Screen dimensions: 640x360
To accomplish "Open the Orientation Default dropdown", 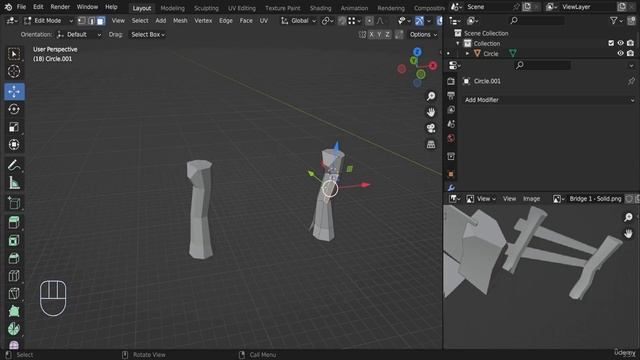I will [79, 35].
